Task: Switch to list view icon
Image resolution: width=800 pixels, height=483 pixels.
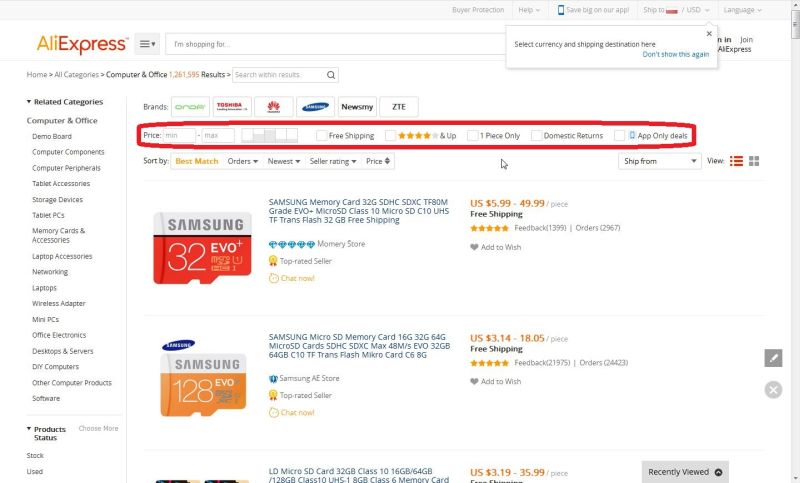Action: pos(736,161)
